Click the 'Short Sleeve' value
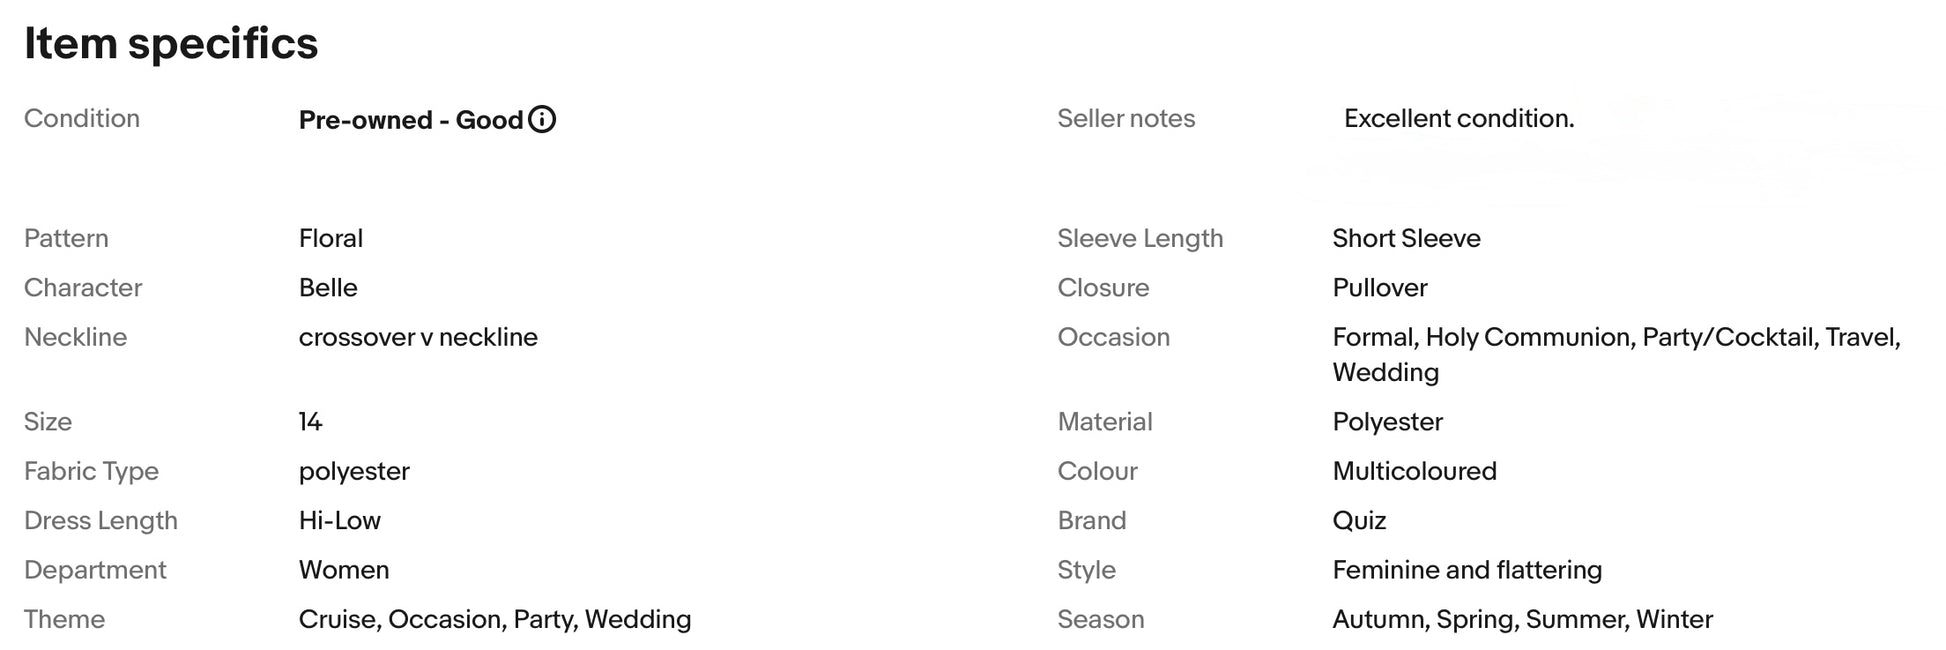Viewport: 1946px width, 650px height. [x=1407, y=238]
